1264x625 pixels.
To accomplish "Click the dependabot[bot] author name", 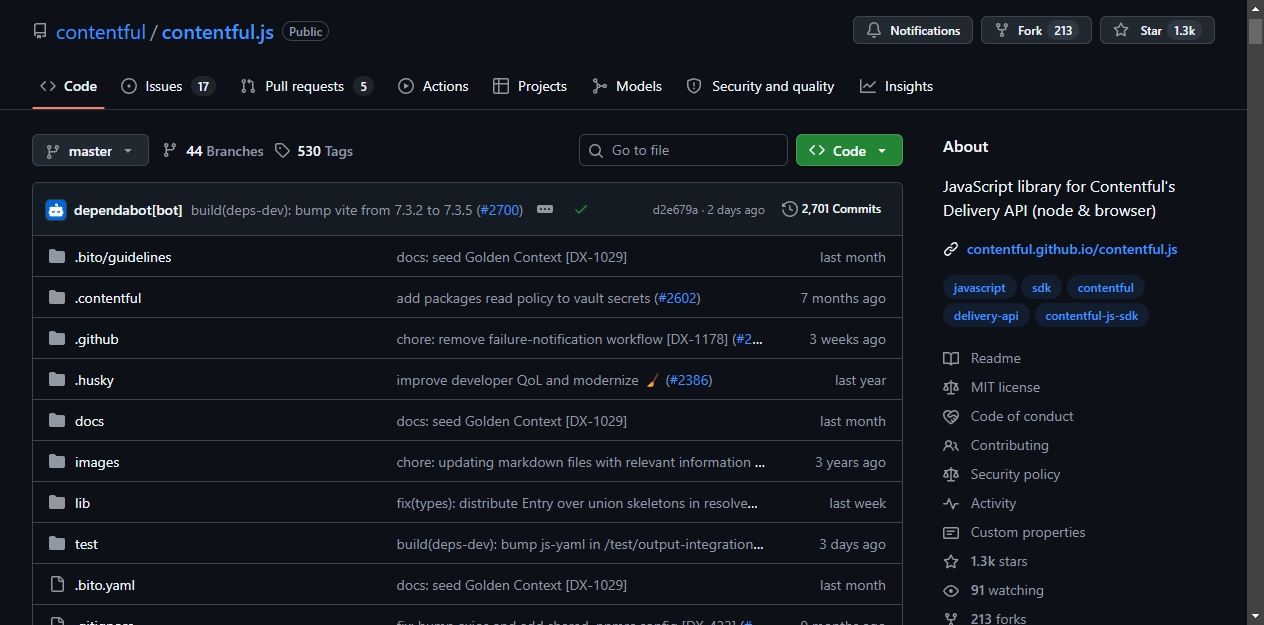I will coord(128,210).
